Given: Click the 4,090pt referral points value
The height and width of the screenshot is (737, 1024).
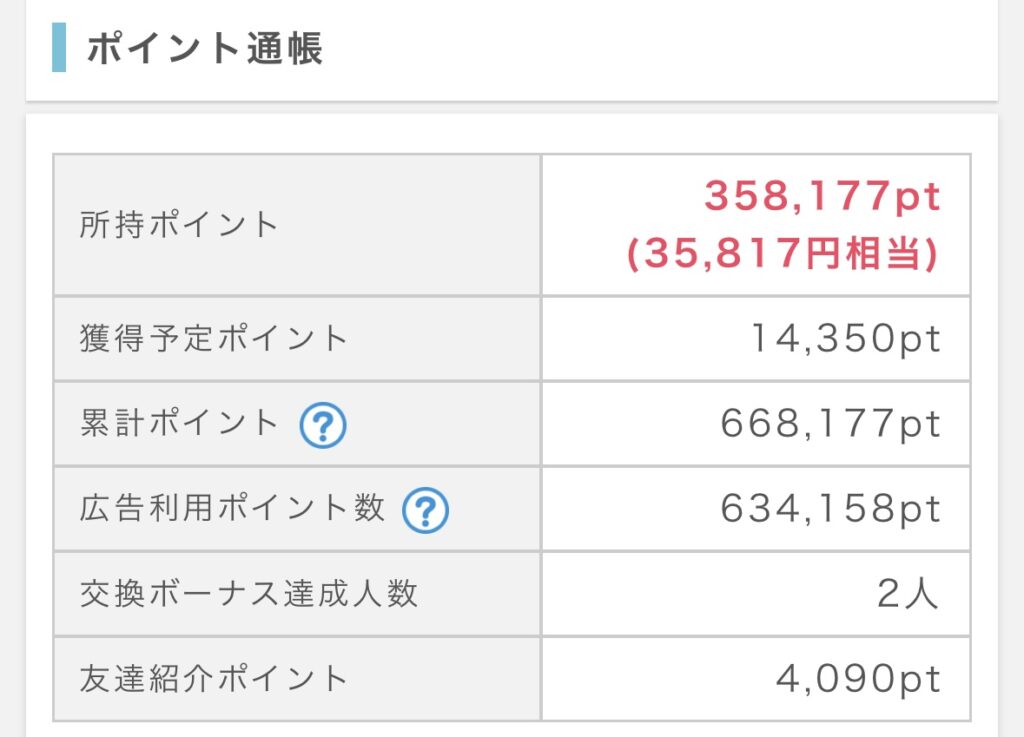Looking at the screenshot, I should pyautogui.click(x=858, y=679).
